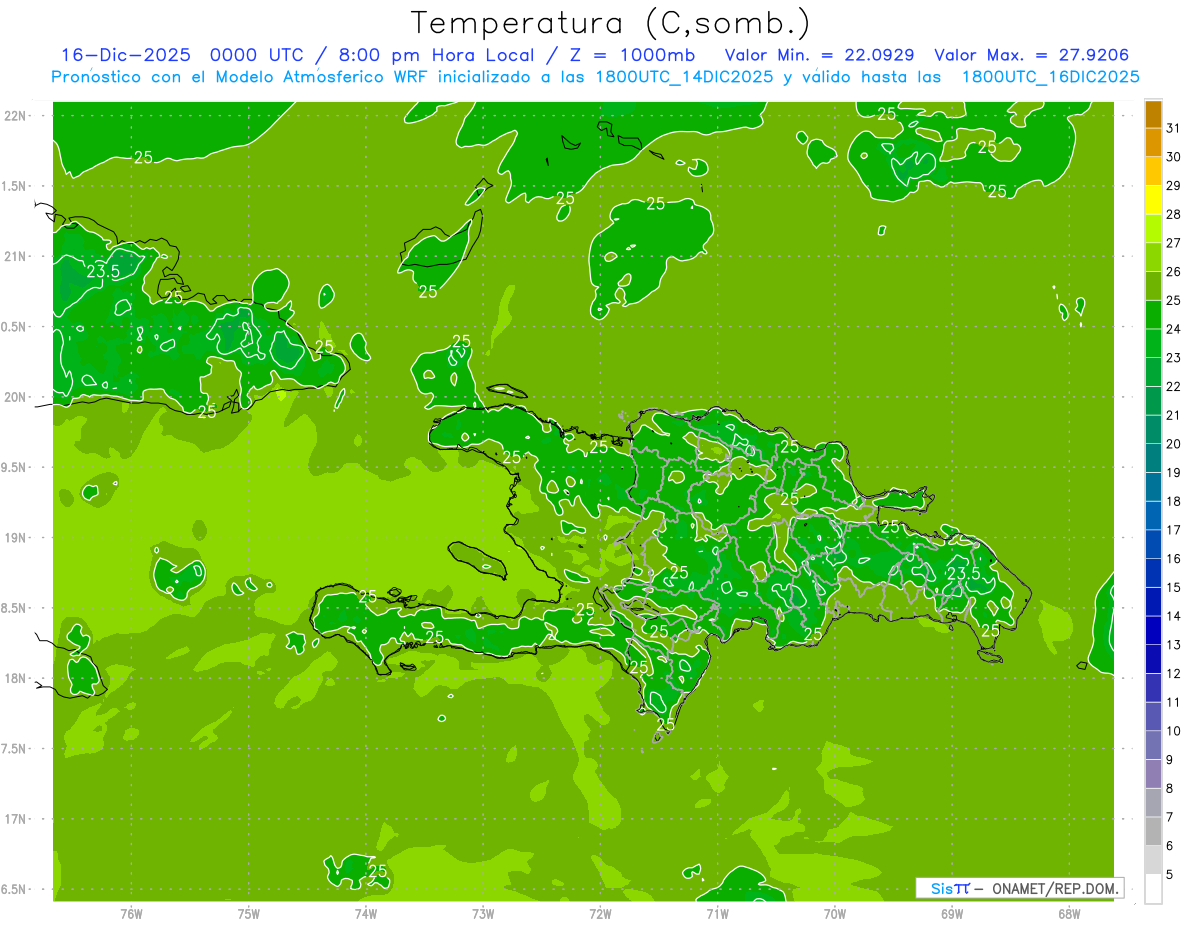1200x927 pixels.
Task: Click the blue color bar segment between 15 and 16
Action: [x=1153, y=574]
